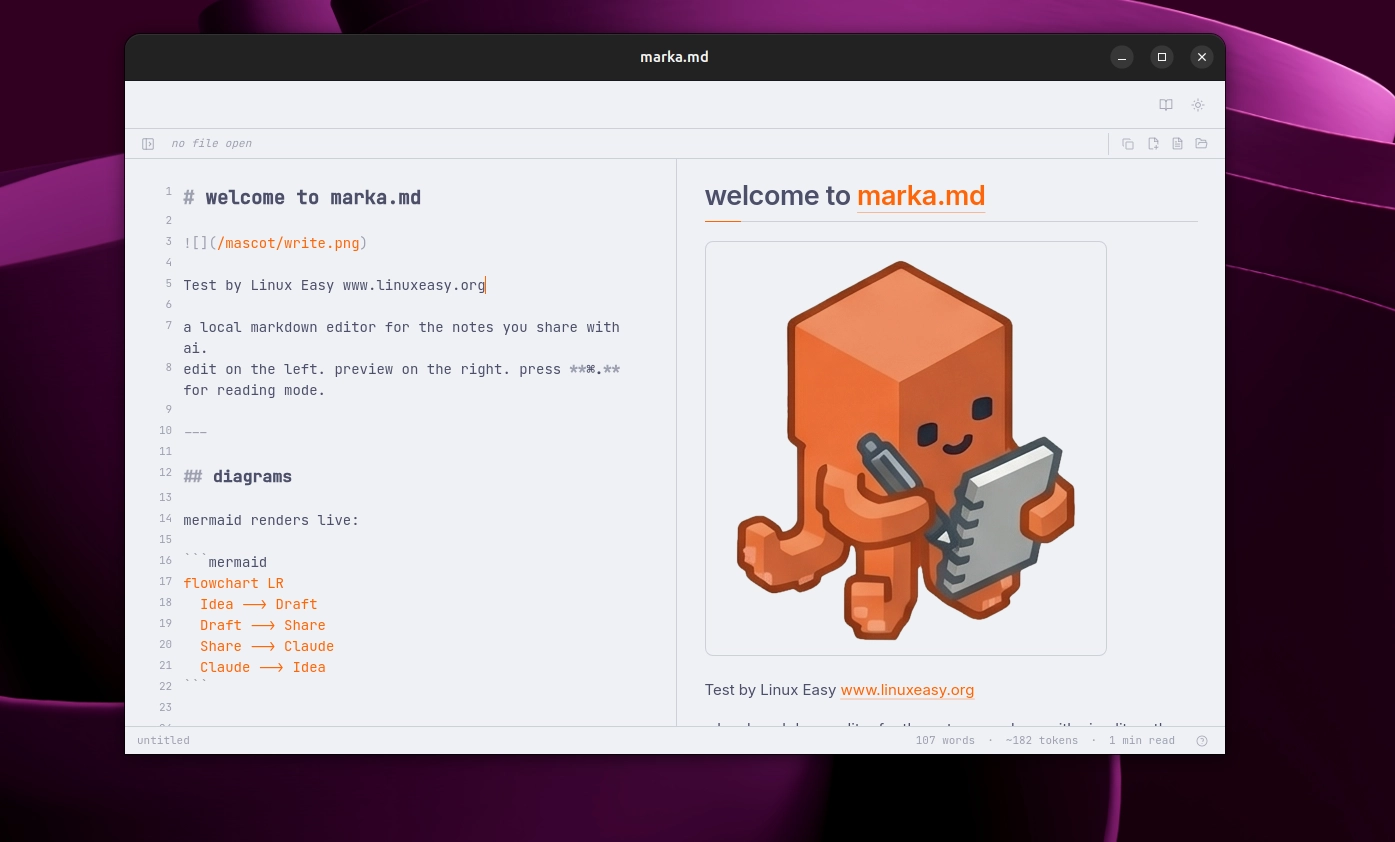Switch theme using the sun icon
Viewport: 1395px width, 842px height.
(x=1197, y=105)
